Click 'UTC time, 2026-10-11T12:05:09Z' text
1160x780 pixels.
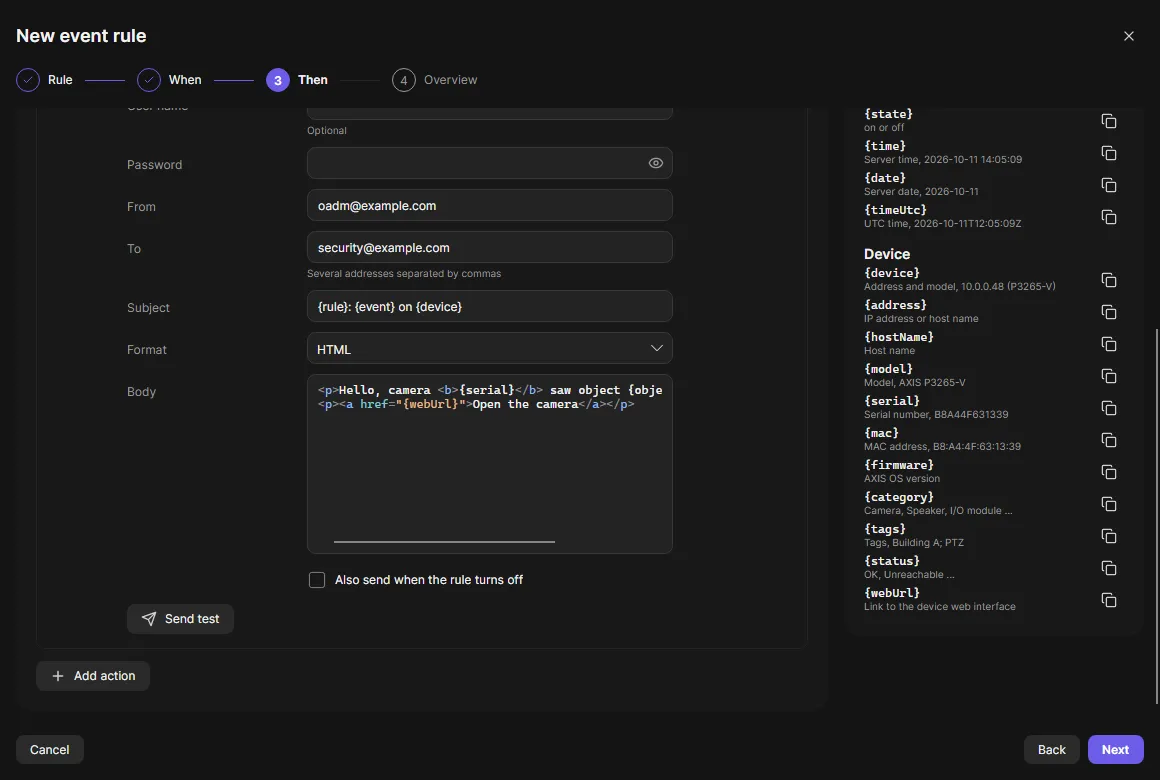942,223
